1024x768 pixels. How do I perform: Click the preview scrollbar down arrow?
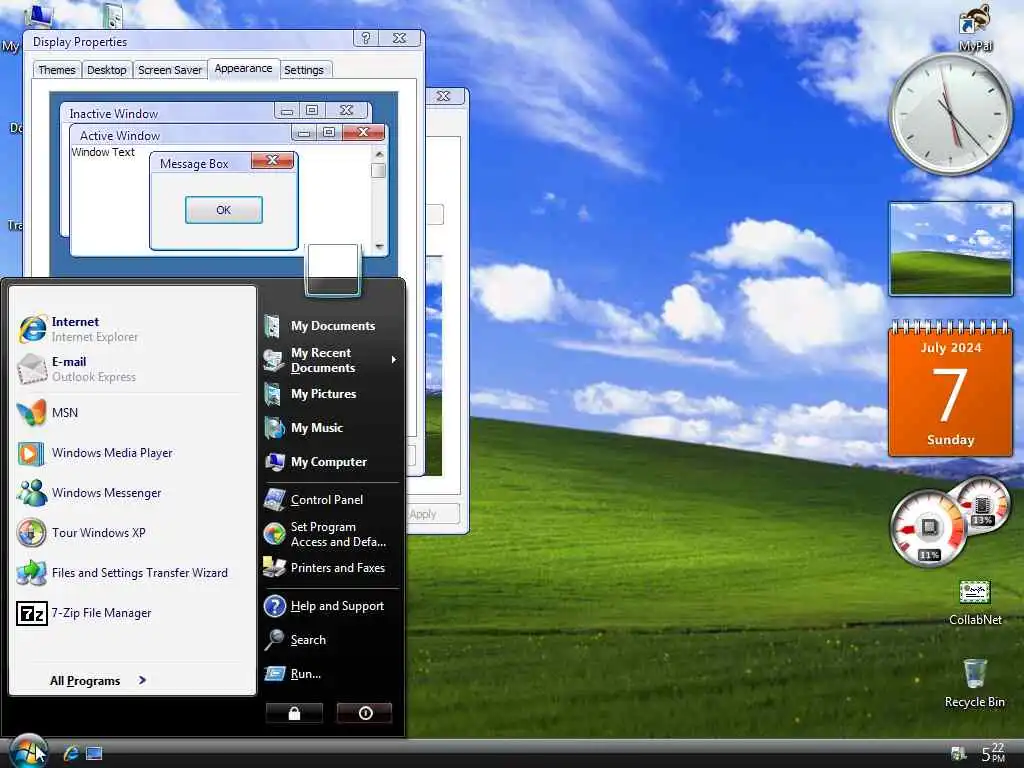[x=379, y=246]
